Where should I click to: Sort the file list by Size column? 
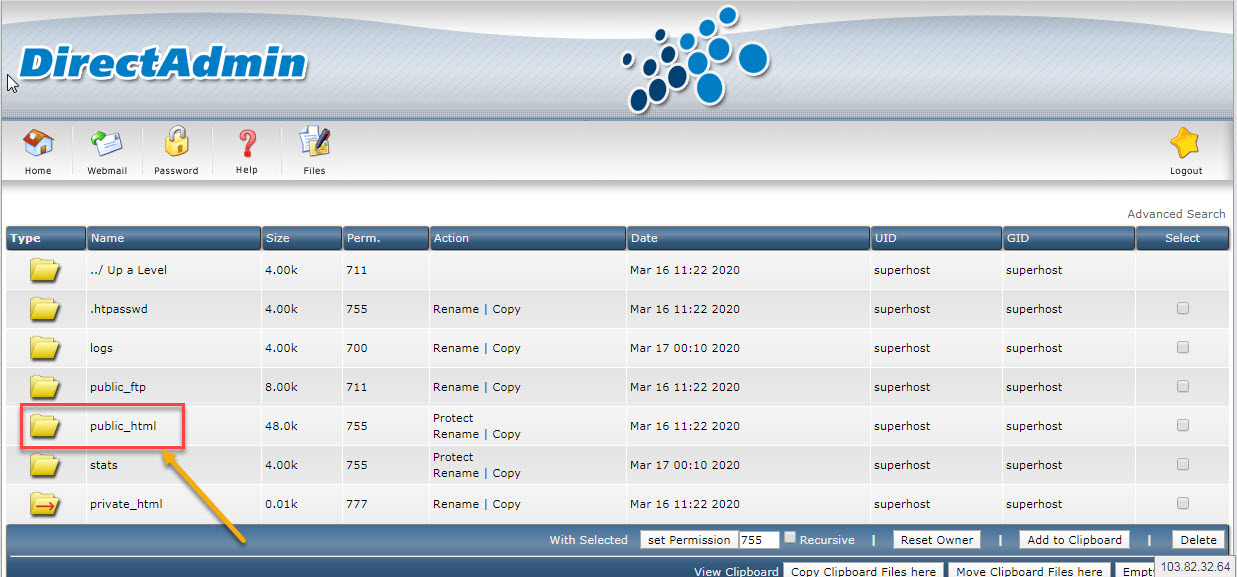pos(277,238)
